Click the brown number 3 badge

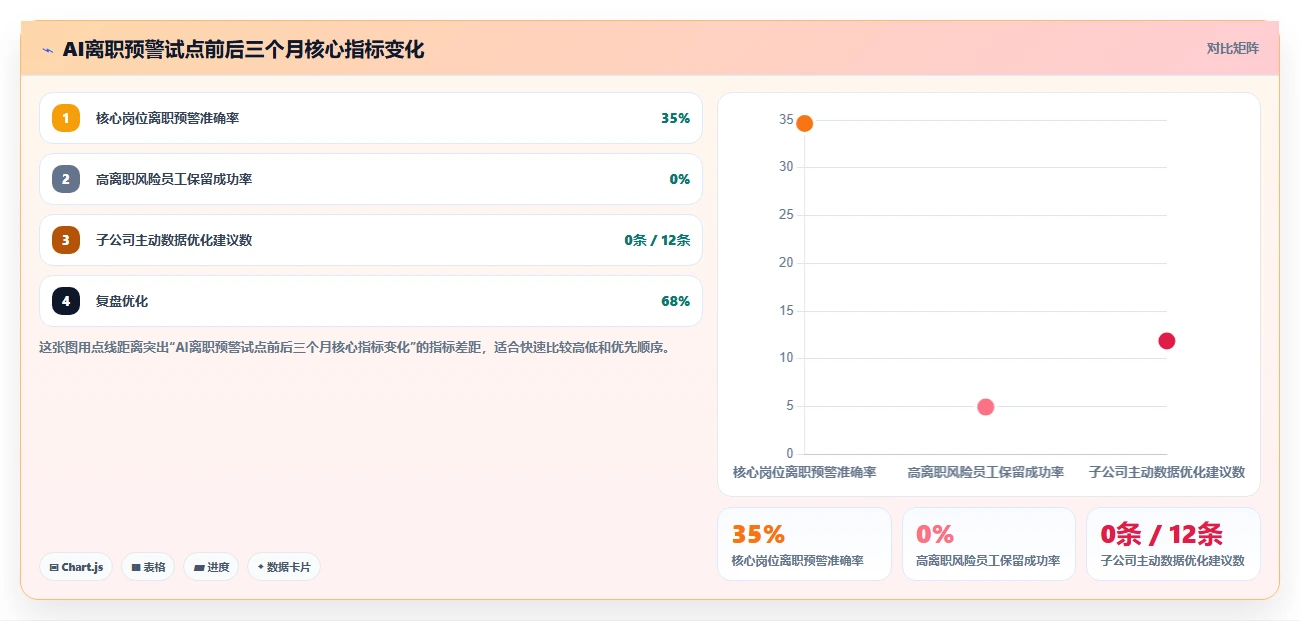point(66,240)
